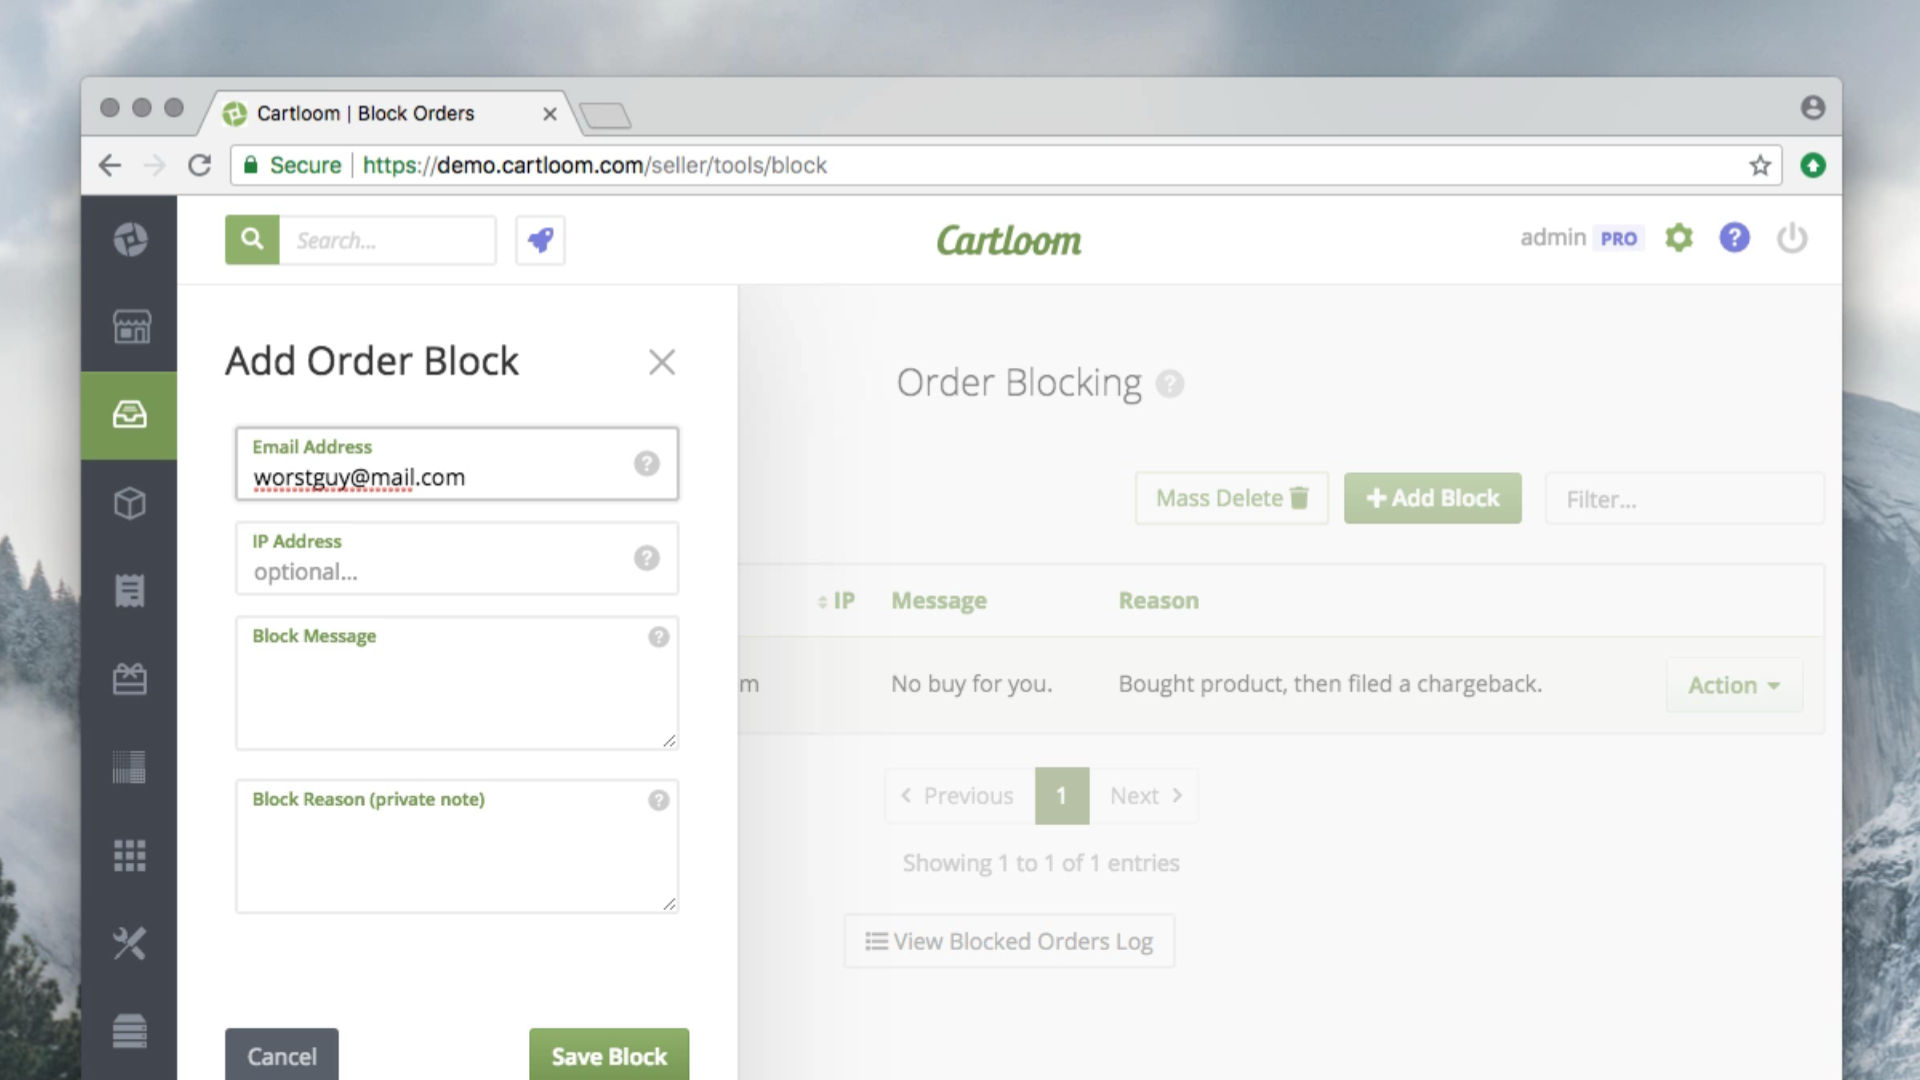Click the green search magnifier button
The image size is (1920, 1080).
pyautogui.click(x=252, y=240)
